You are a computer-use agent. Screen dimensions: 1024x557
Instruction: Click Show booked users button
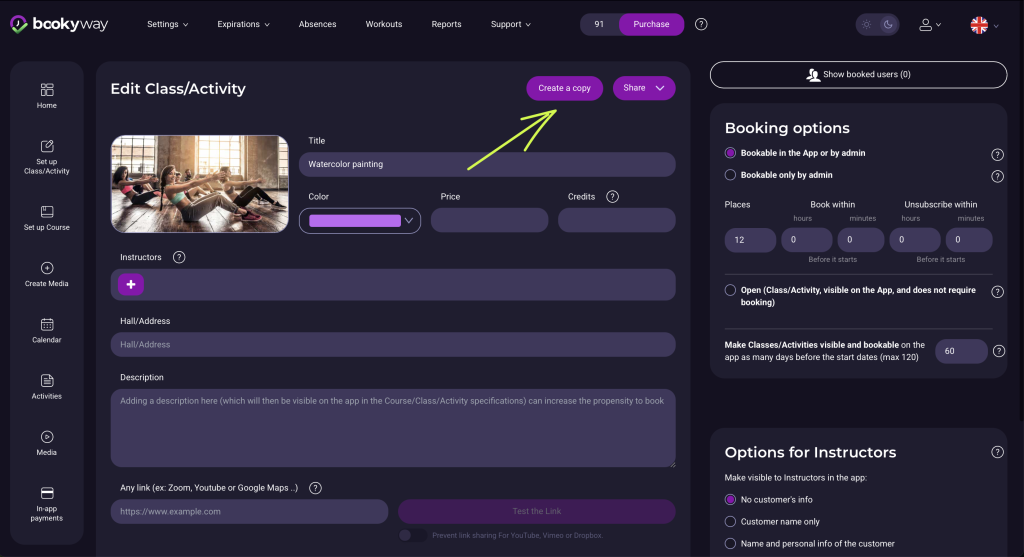point(858,75)
